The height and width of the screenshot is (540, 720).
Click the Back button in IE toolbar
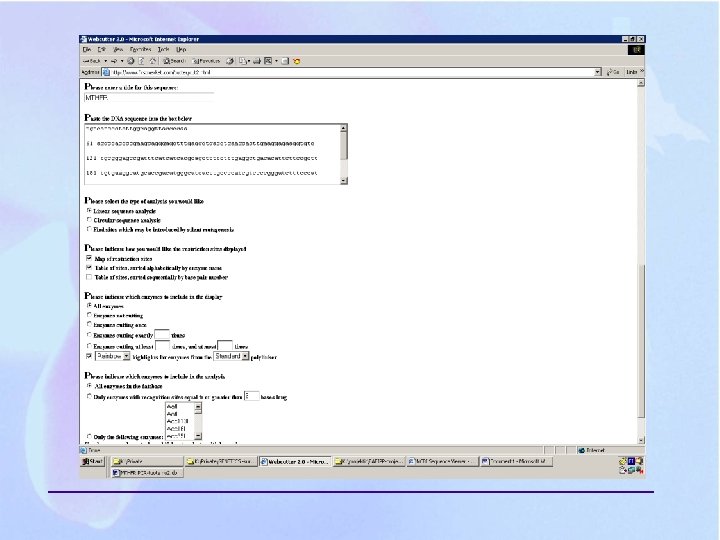[x=92, y=61]
